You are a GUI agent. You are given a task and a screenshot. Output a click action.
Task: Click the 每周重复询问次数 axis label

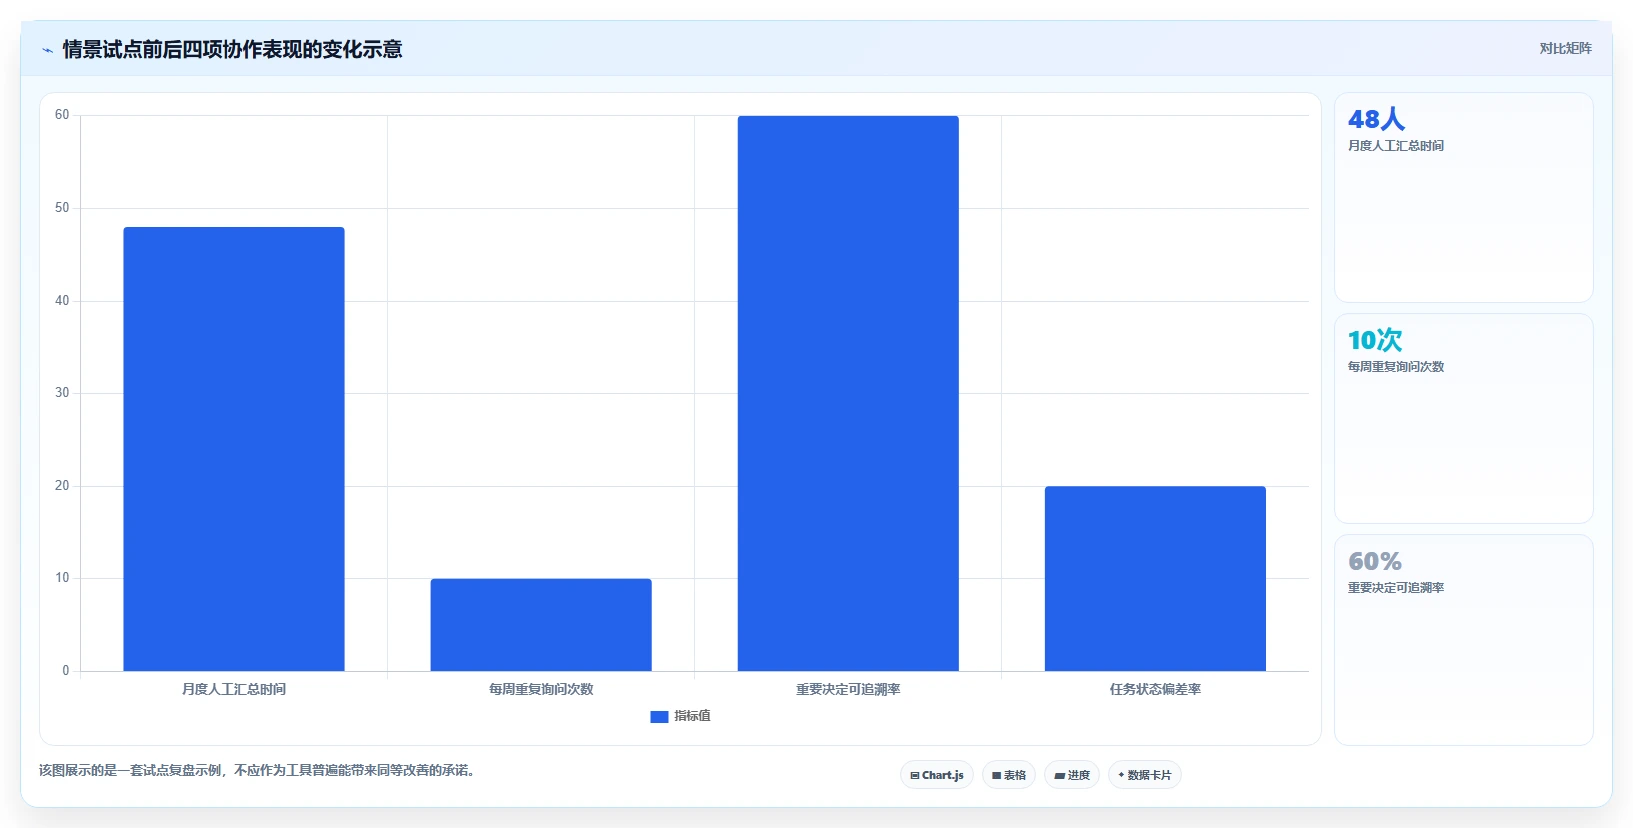coord(541,689)
